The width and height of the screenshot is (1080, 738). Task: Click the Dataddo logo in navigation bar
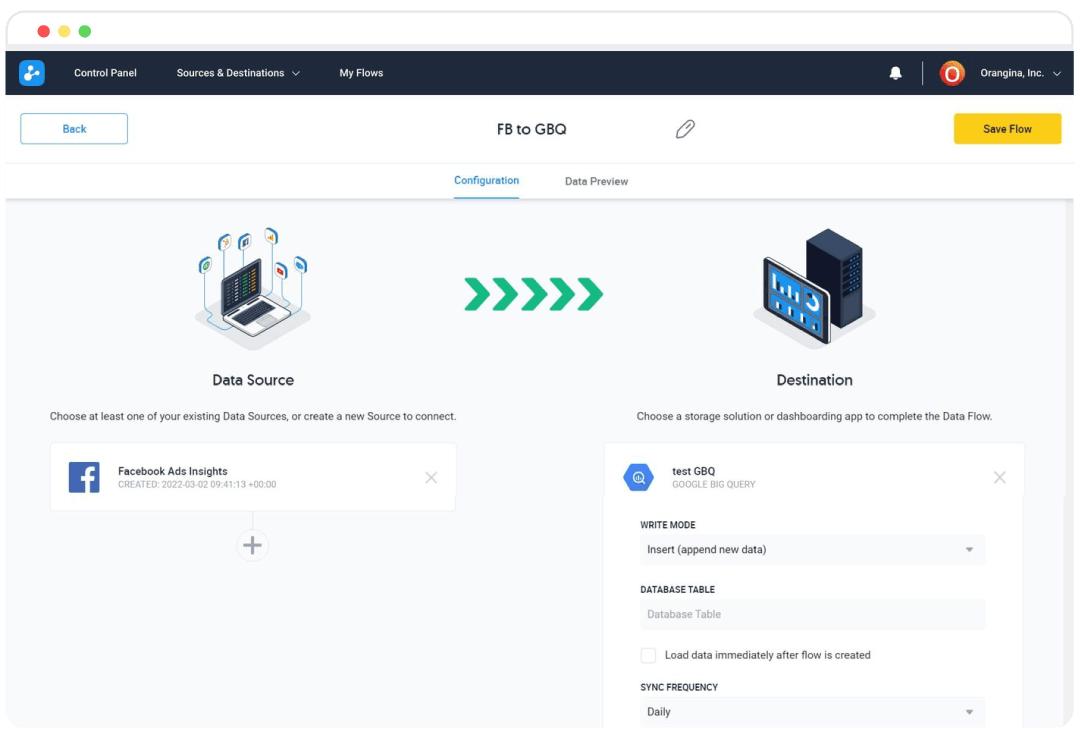tap(31, 72)
